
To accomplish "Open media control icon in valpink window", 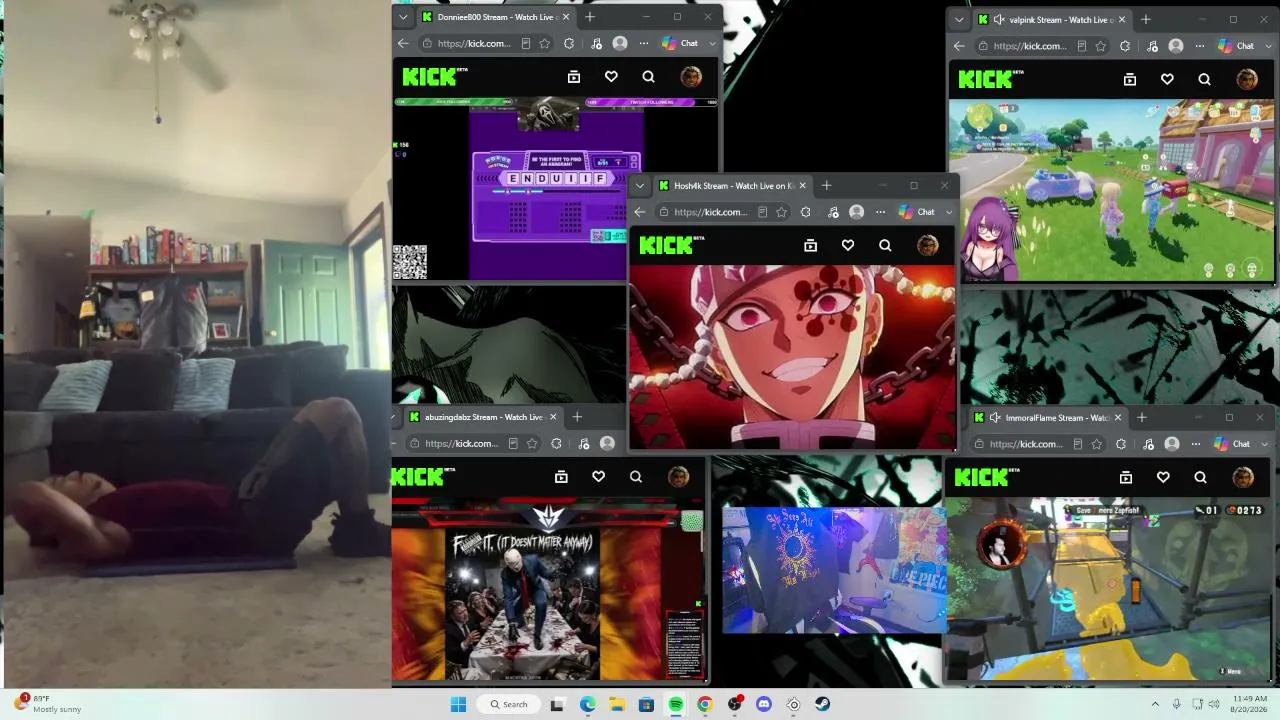I will [x=1152, y=46].
